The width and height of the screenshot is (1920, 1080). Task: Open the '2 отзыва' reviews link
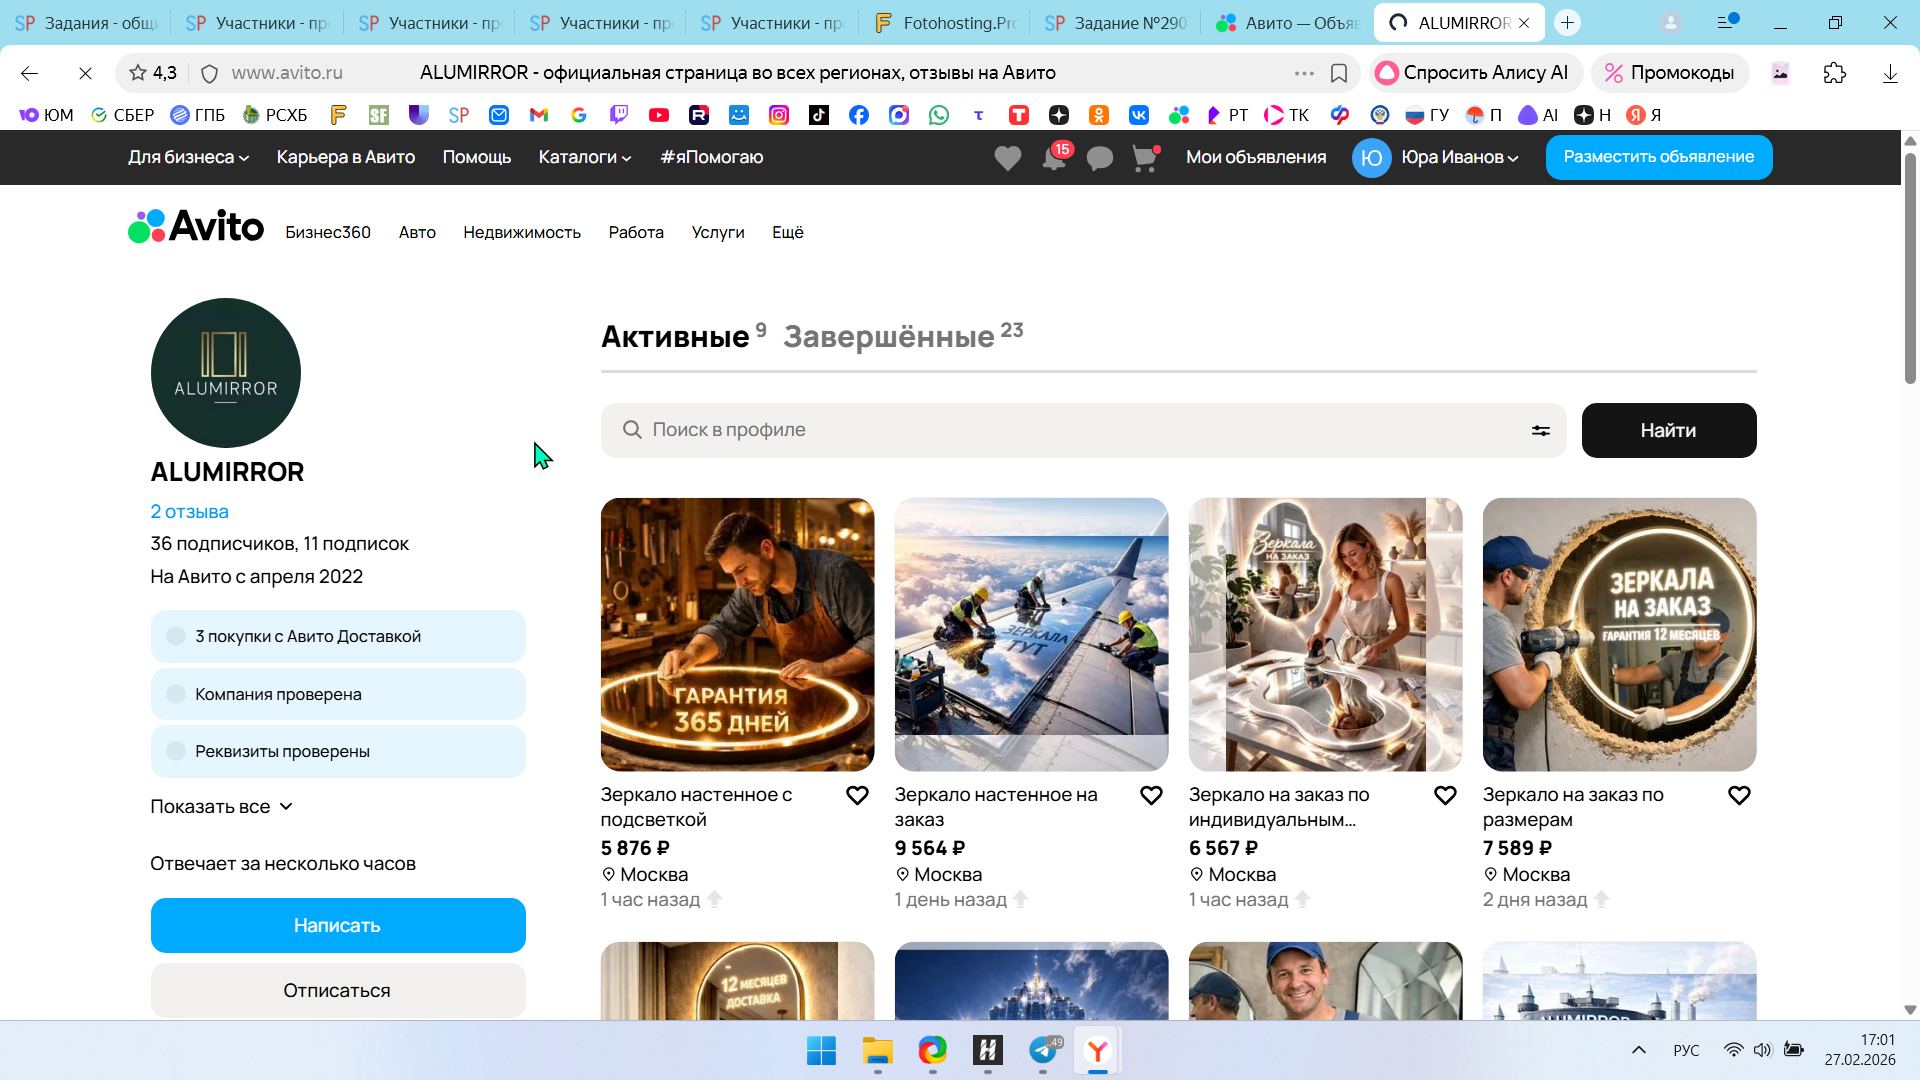pyautogui.click(x=189, y=512)
